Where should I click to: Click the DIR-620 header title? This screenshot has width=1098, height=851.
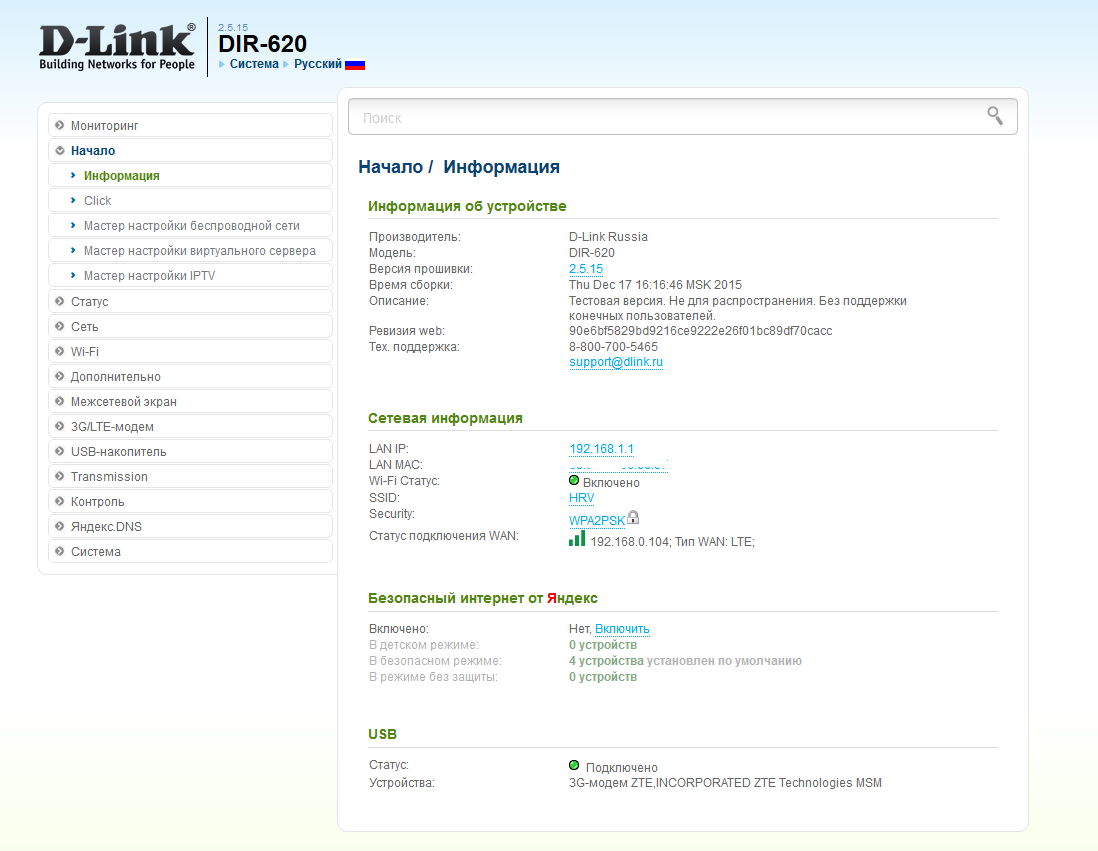(263, 43)
